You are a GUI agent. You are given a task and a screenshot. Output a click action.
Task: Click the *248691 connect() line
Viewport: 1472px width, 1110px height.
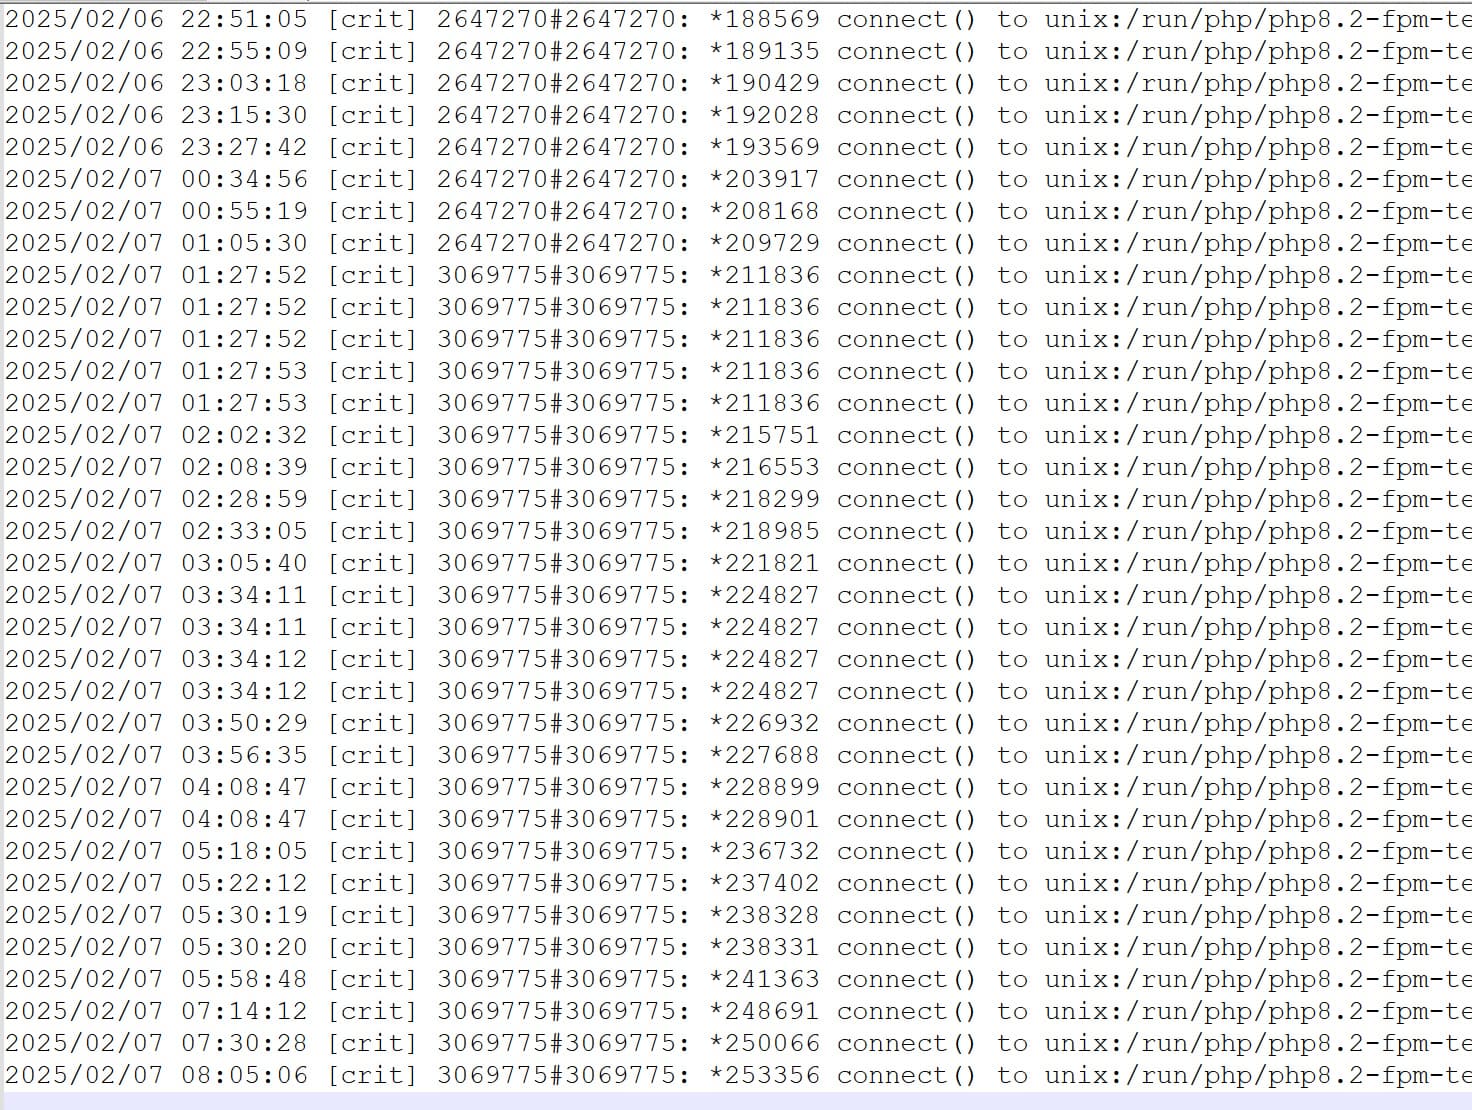[x=736, y=1011]
